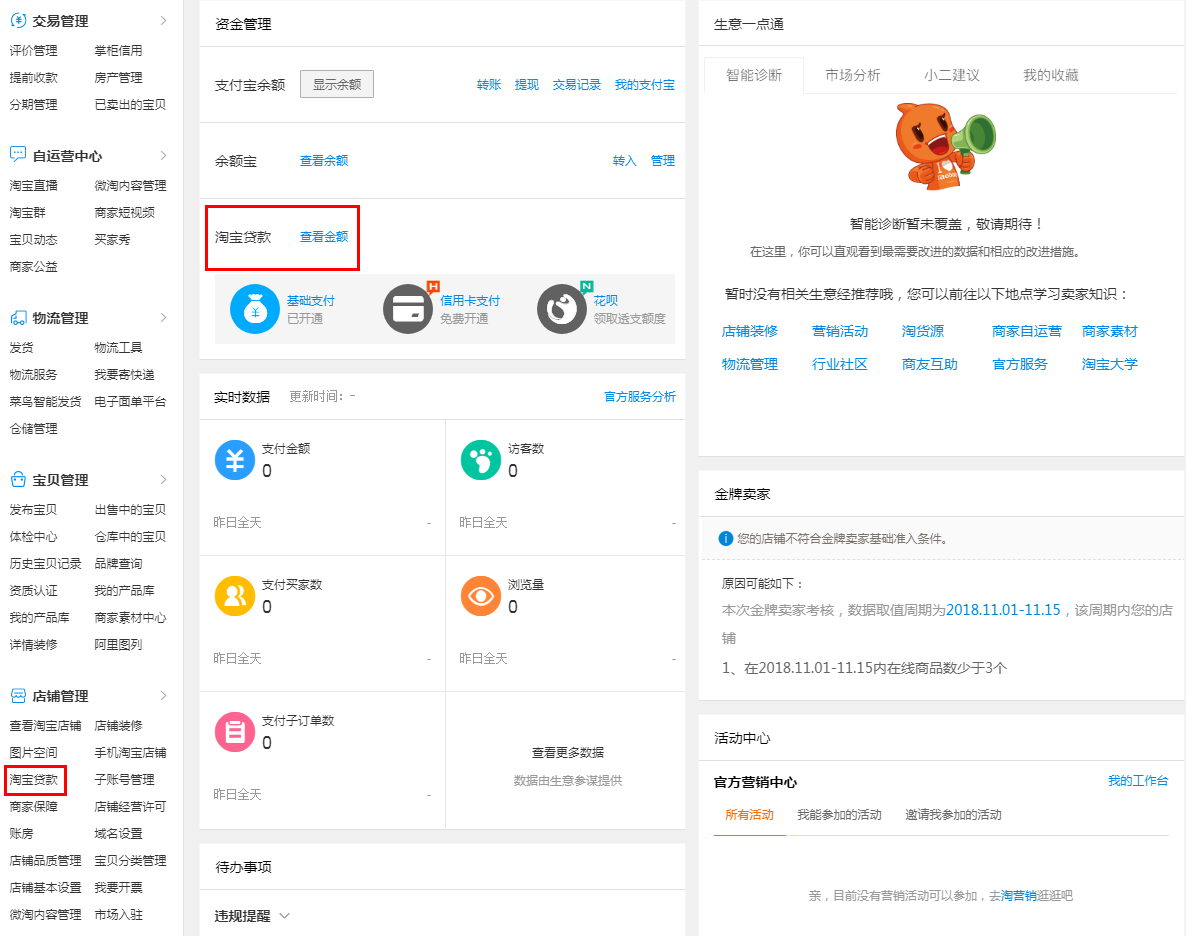Open 淘宝直播 in the sidebar
The height and width of the screenshot is (936, 1186).
tap(33, 185)
